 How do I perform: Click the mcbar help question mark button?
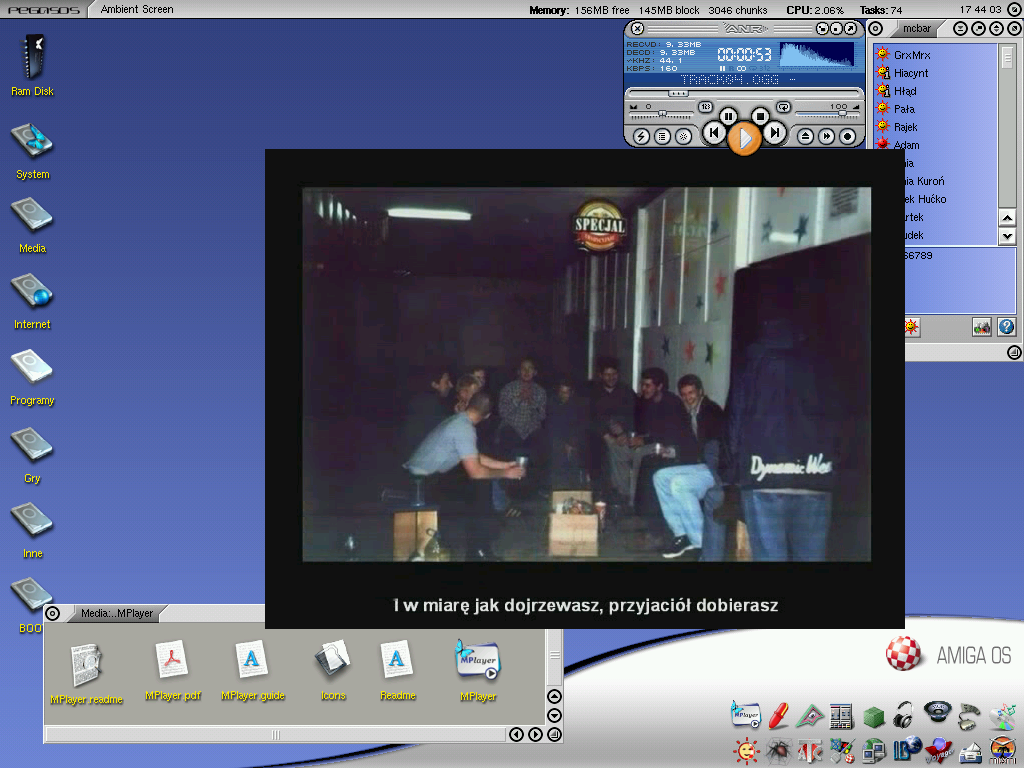point(1006,327)
